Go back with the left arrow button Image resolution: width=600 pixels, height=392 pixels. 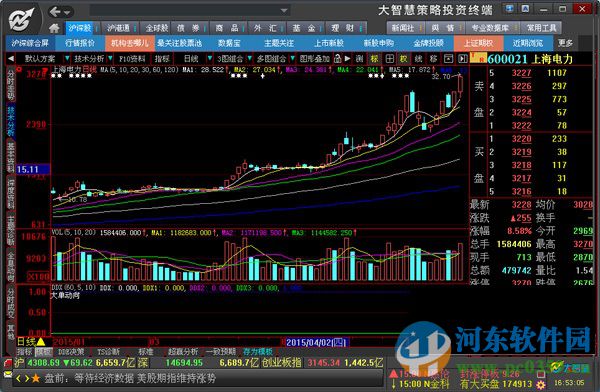(55, 12)
